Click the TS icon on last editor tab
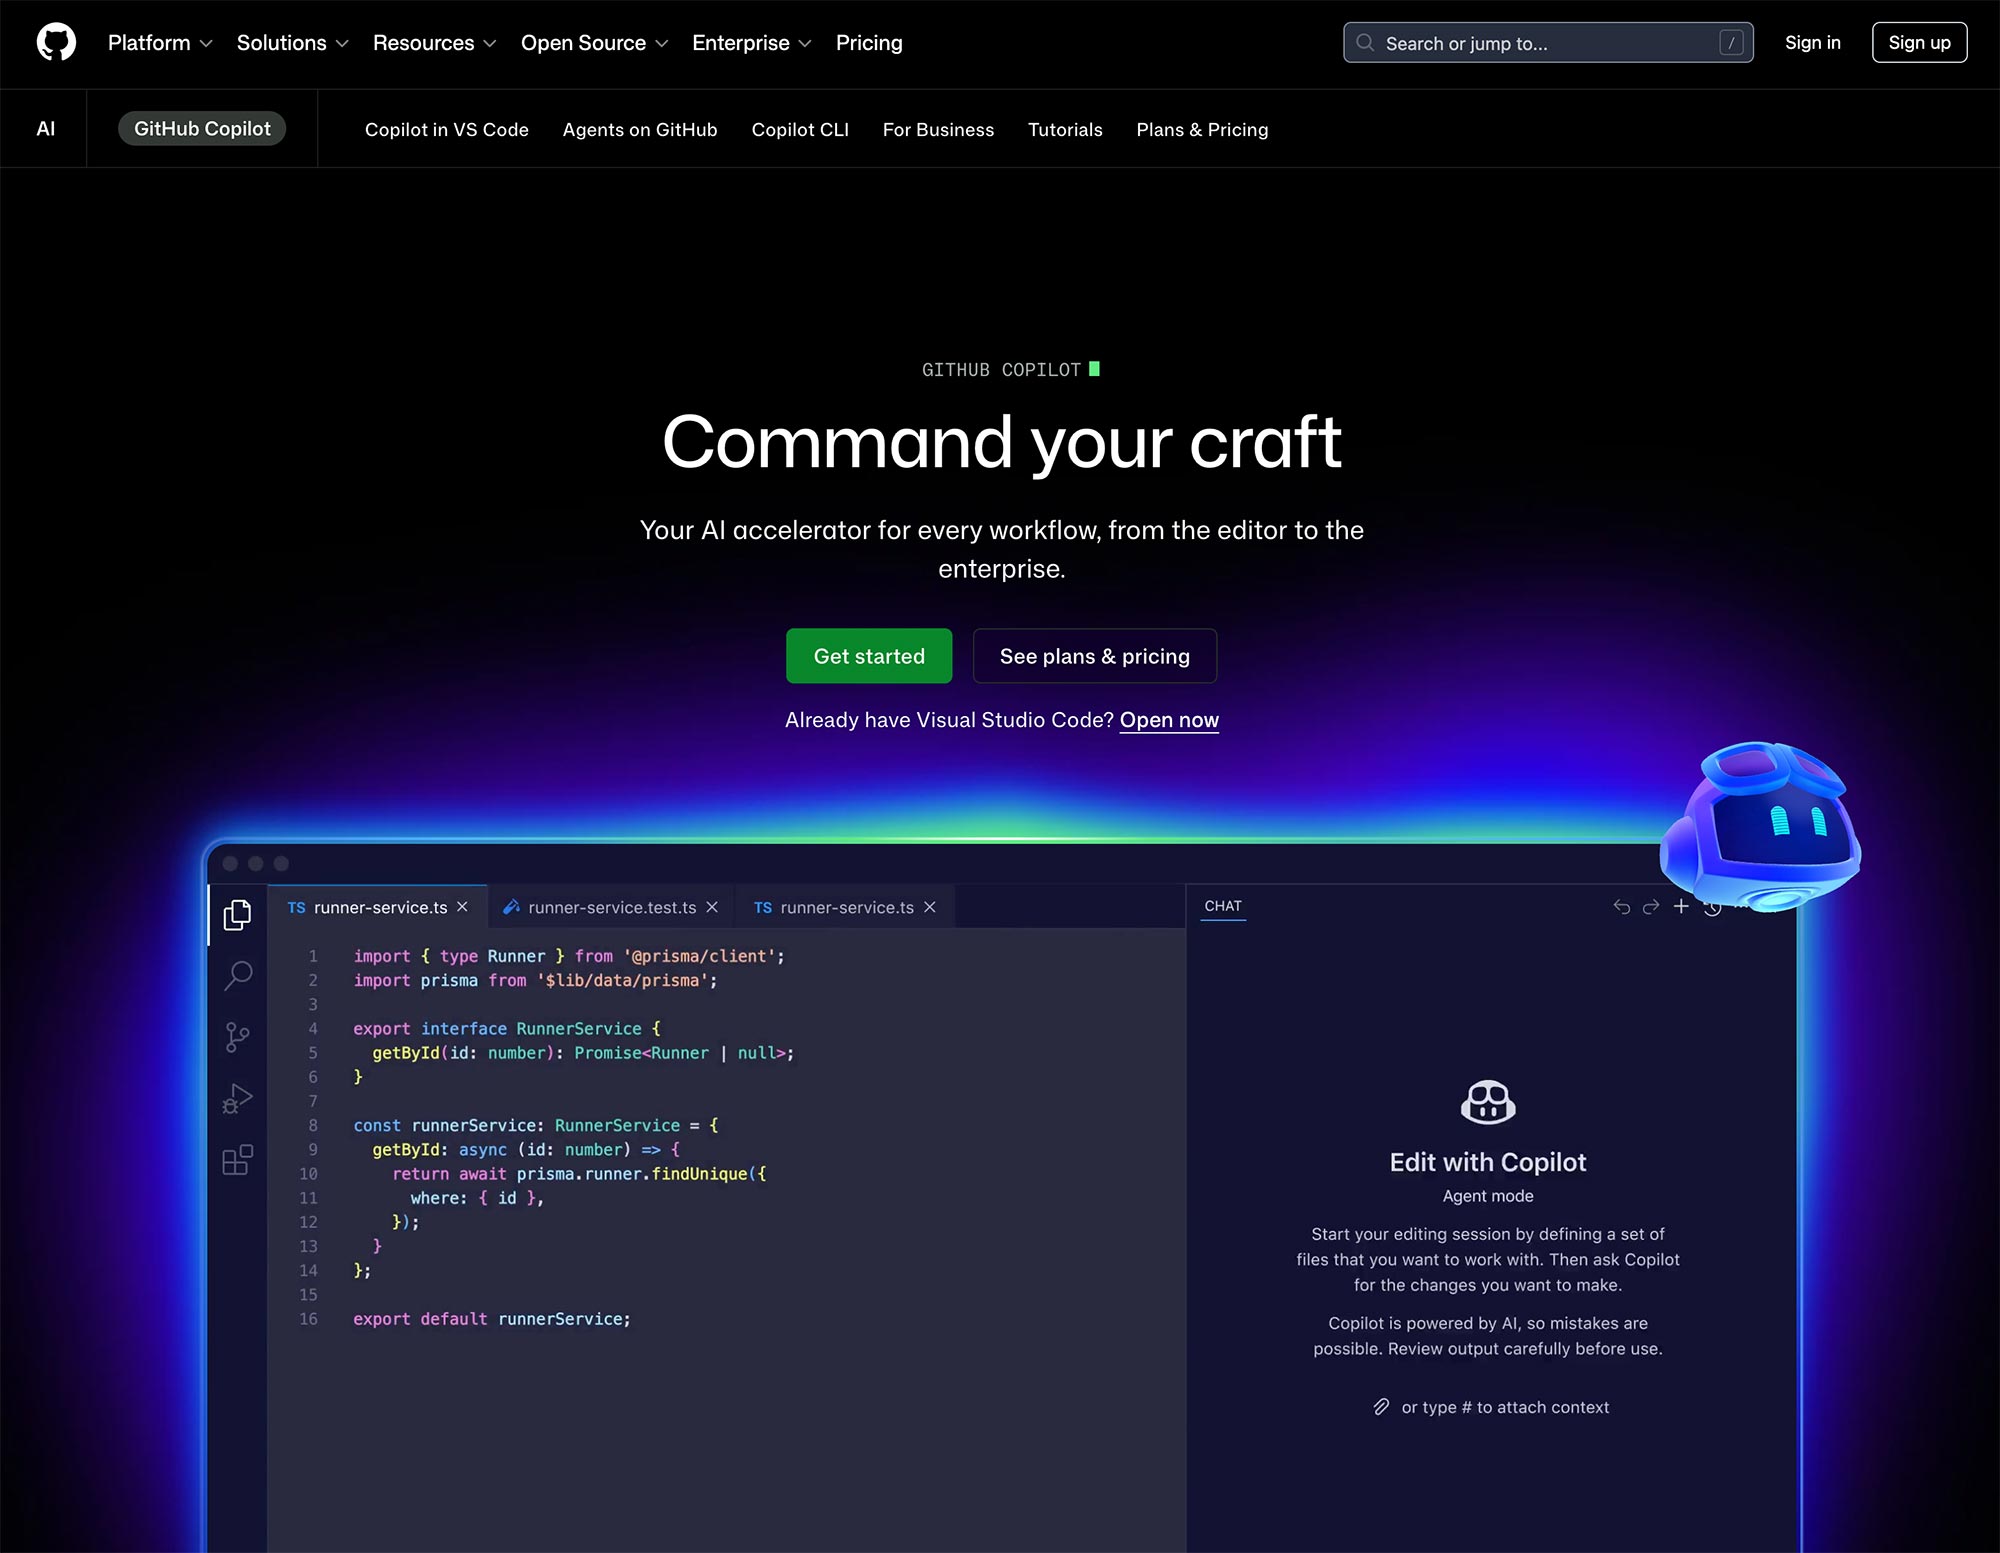 pos(763,908)
